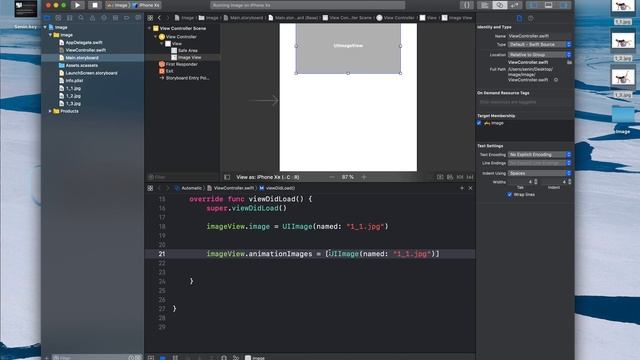The height and width of the screenshot is (360, 640).
Task: Go forward in storyboard editor history
Action: pyautogui.click(x=167, y=18)
